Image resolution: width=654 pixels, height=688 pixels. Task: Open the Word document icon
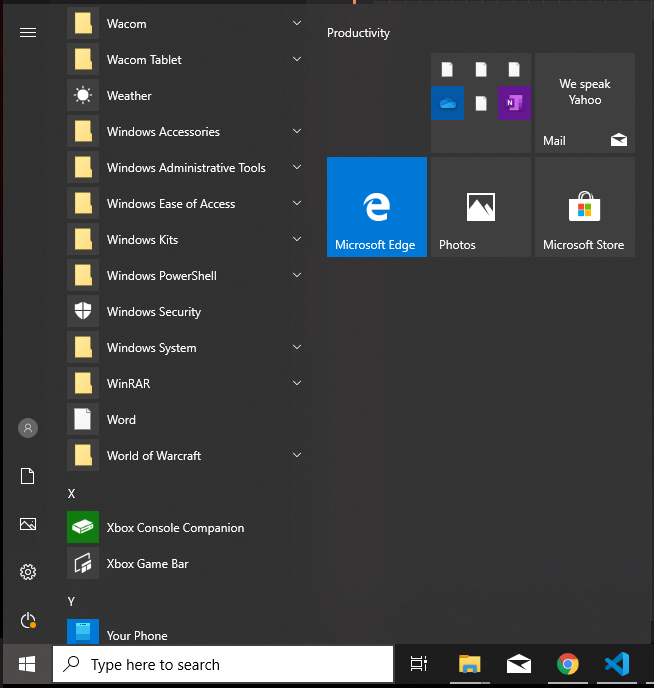pyautogui.click(x=83, y=419)
